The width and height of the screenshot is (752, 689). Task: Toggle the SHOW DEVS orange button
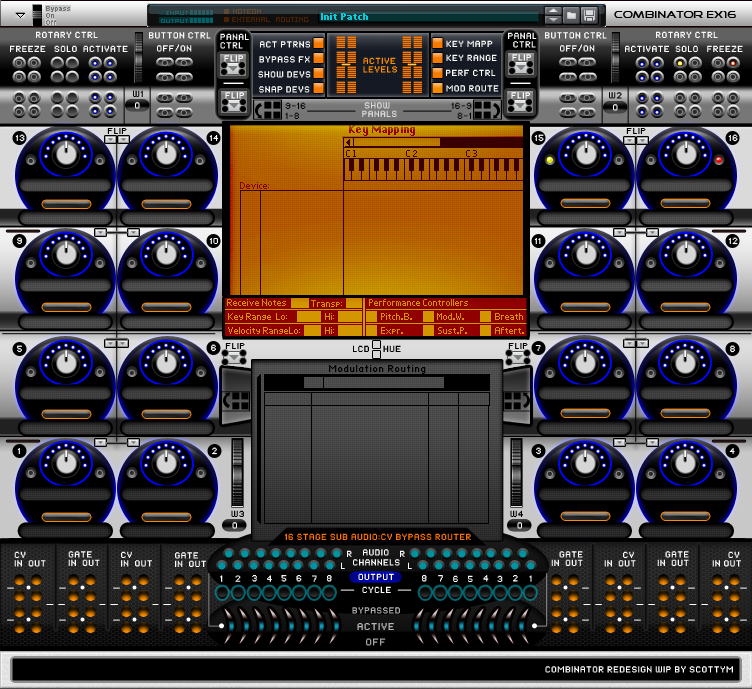pos(318,73)
